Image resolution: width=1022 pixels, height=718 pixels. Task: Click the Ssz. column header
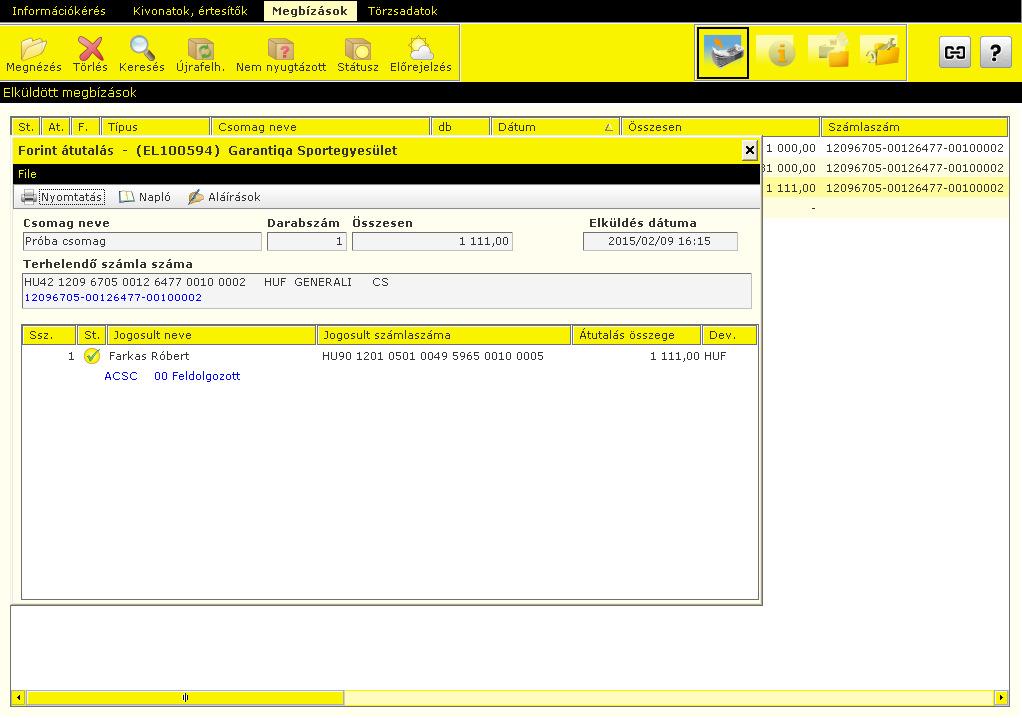point(49,335)
